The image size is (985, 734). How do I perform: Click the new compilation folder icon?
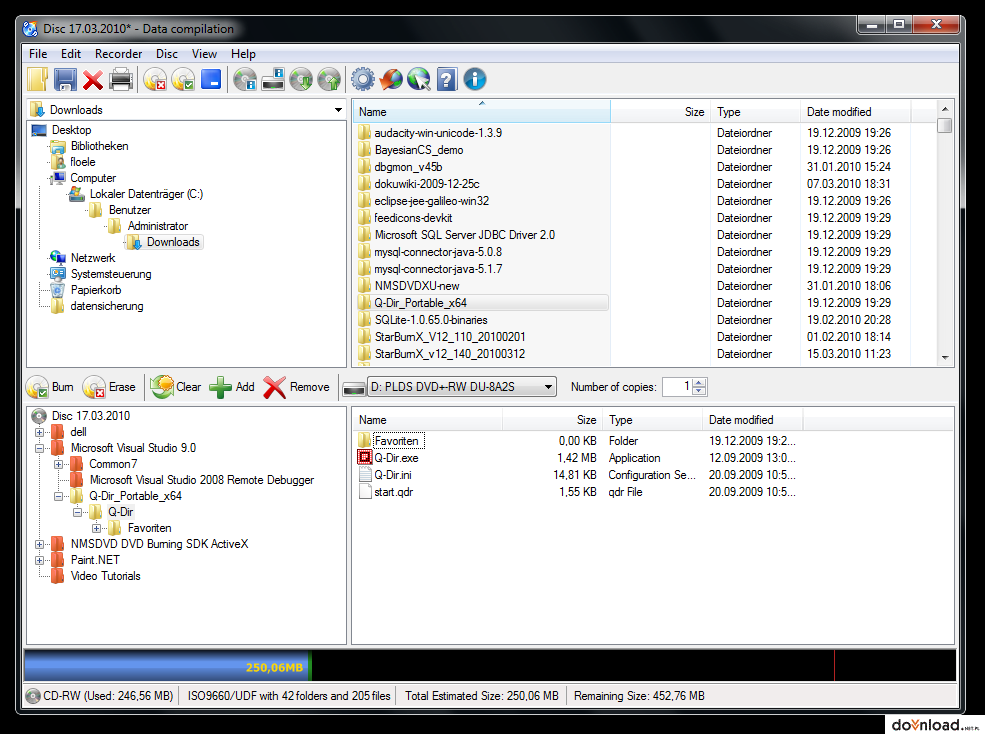click(38, 80)
